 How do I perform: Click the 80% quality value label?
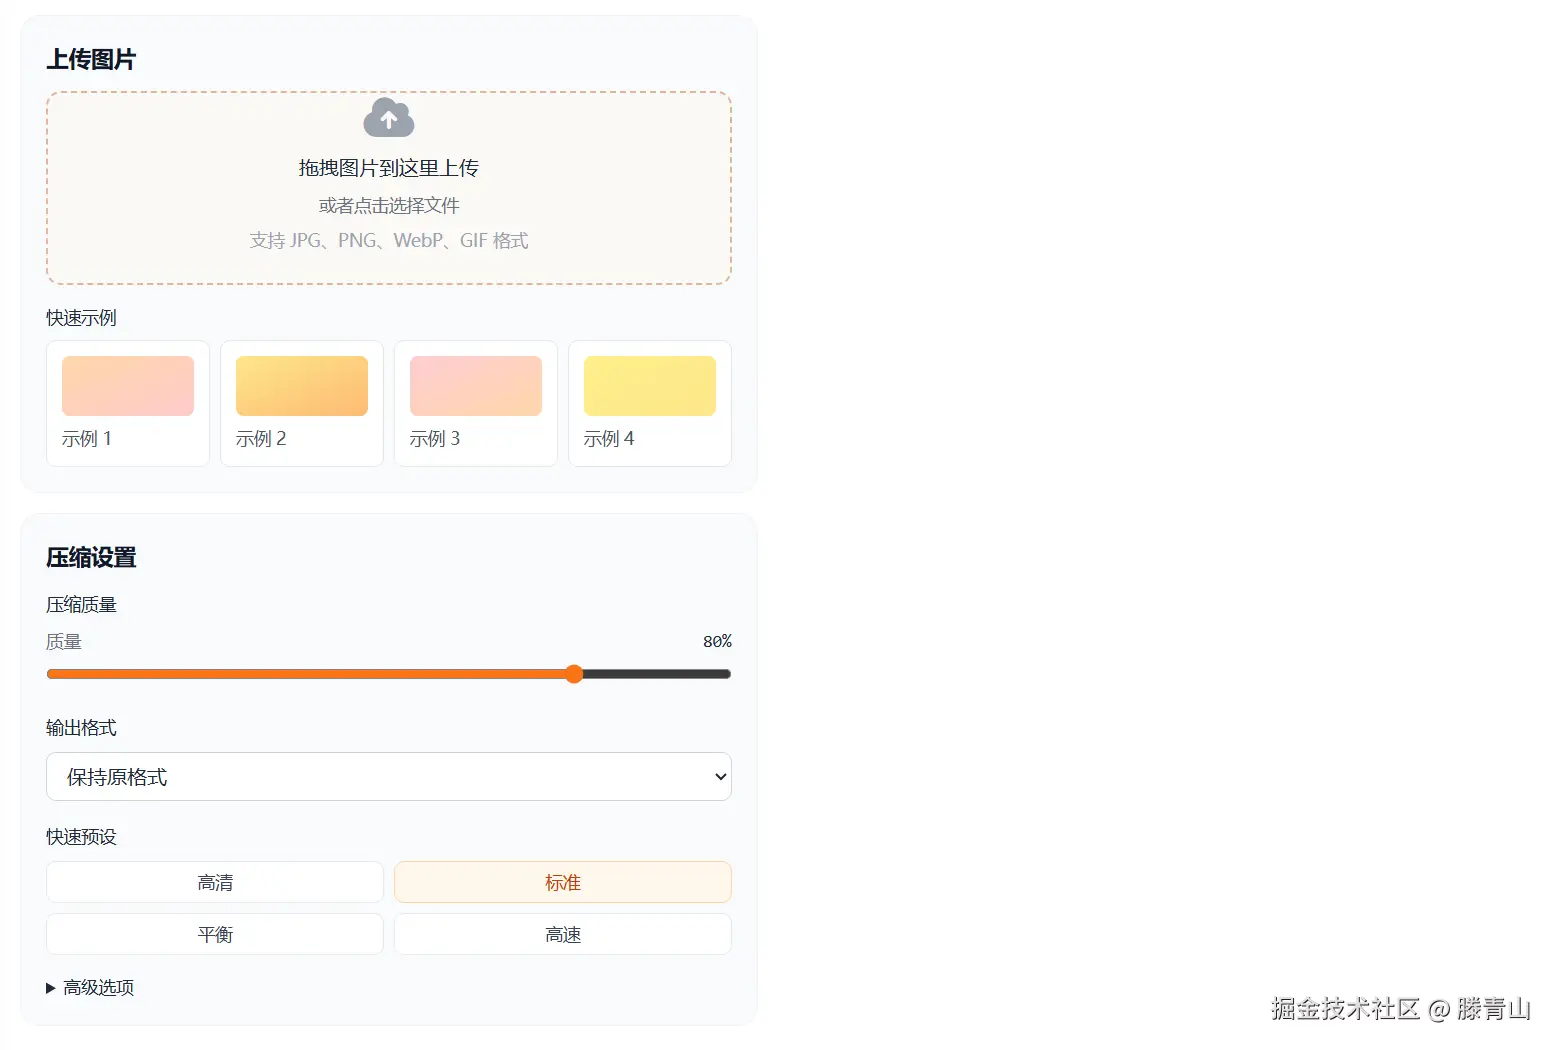coord(717,641)
